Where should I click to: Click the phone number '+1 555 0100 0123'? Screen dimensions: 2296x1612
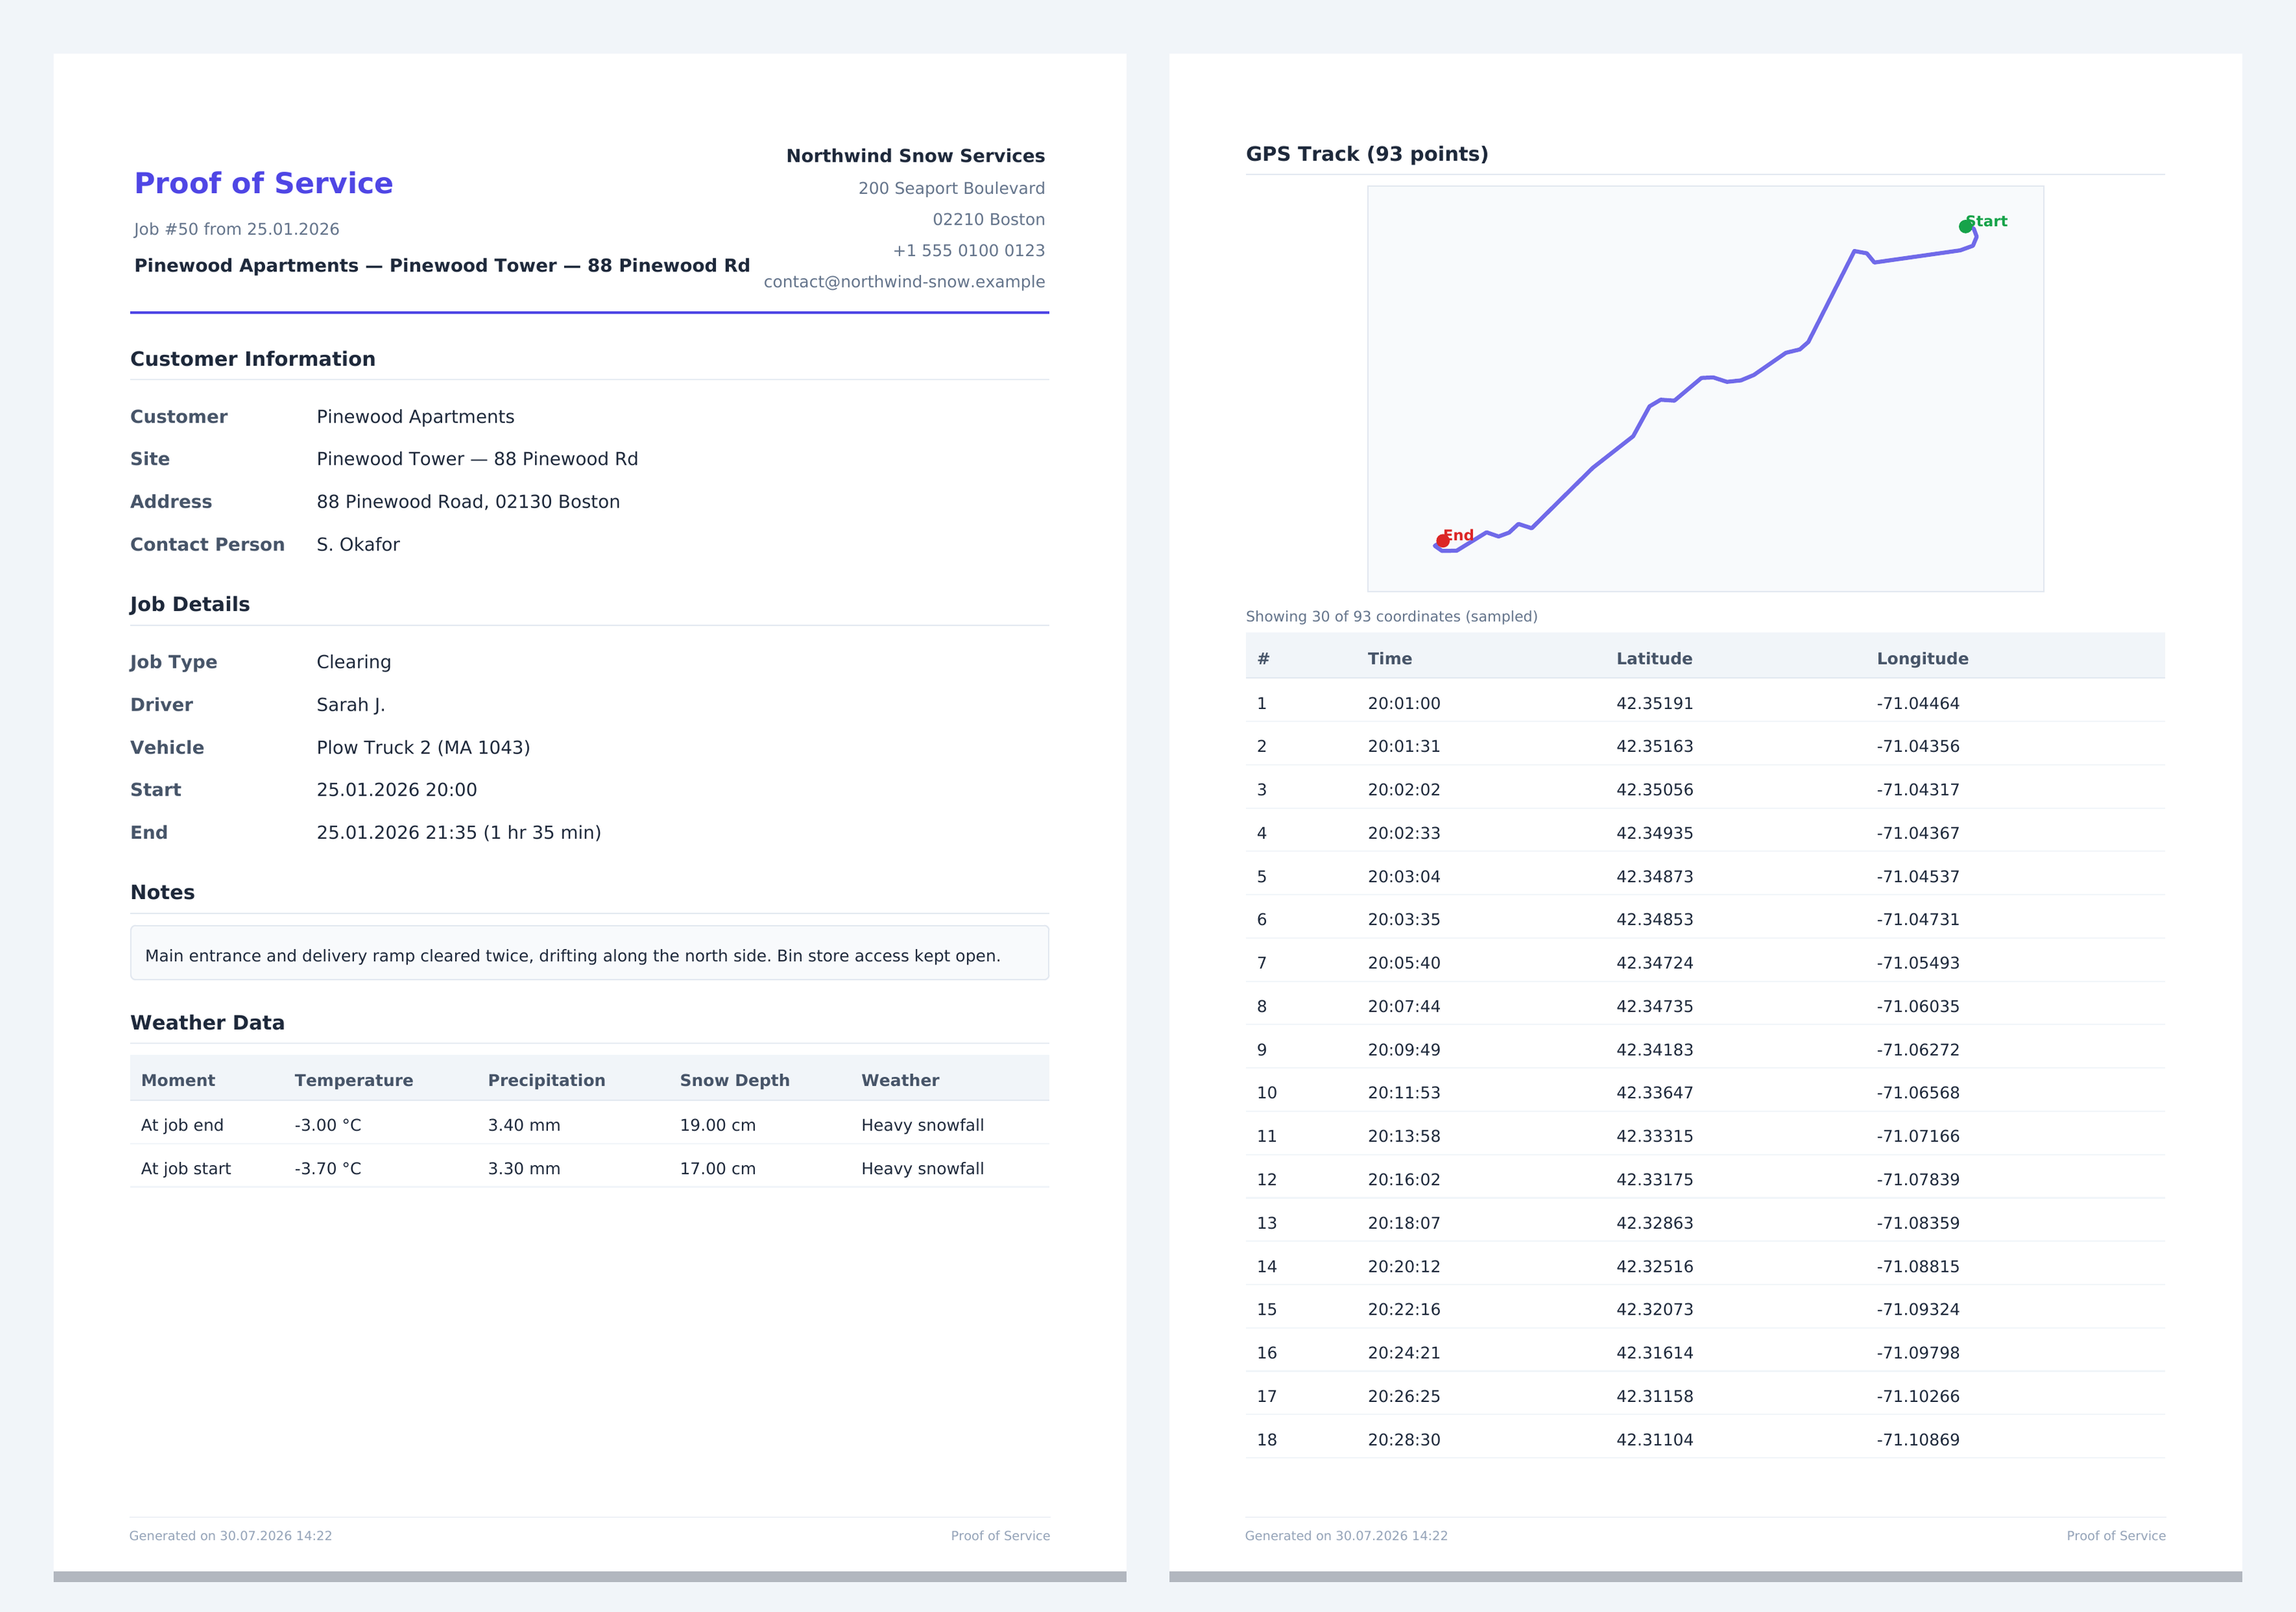[x=968, y=250]
